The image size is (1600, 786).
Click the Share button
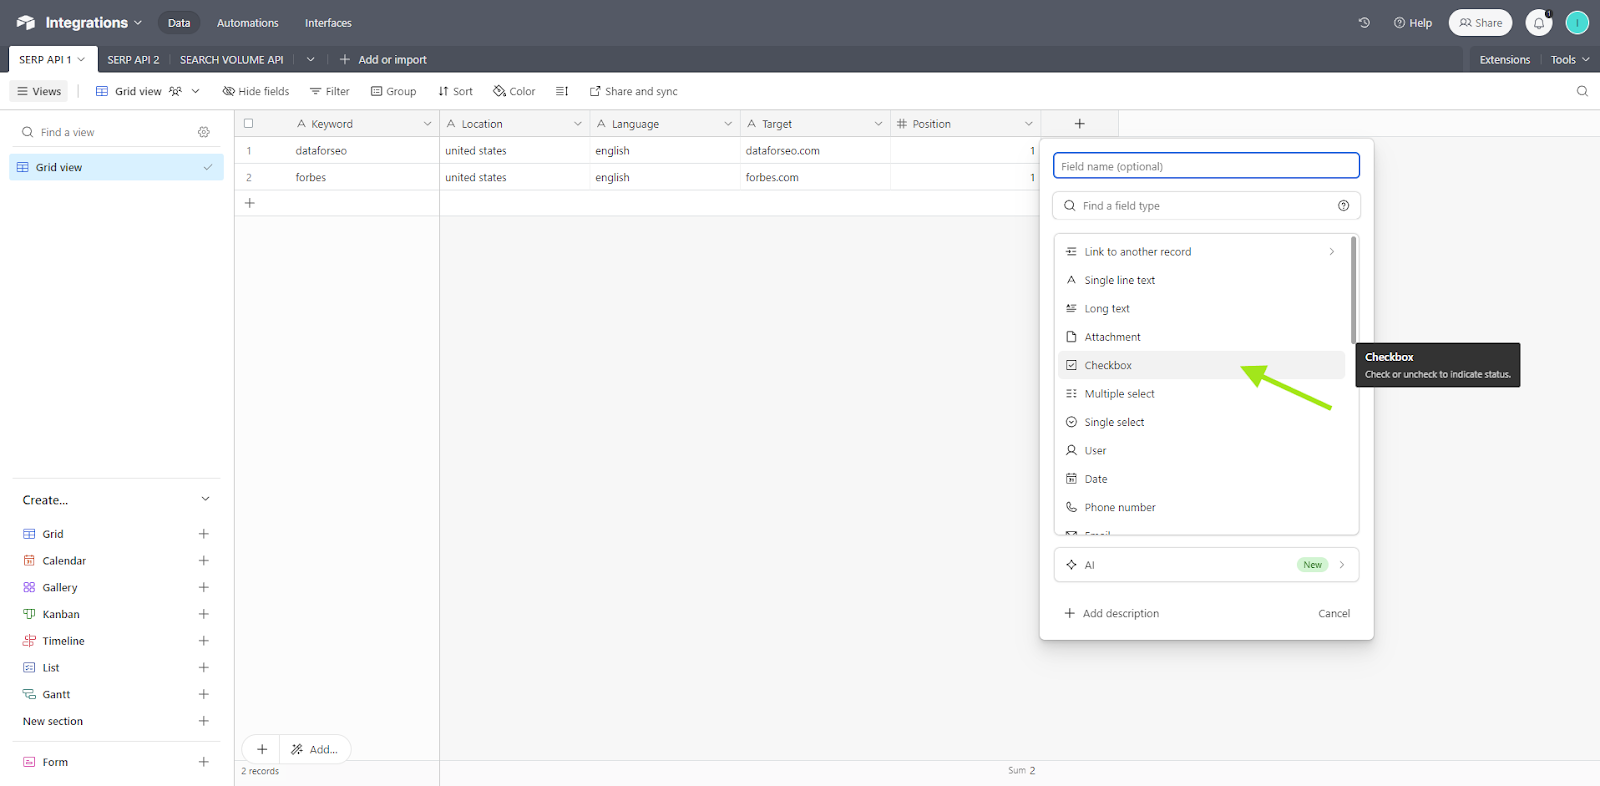(1480, 22)
